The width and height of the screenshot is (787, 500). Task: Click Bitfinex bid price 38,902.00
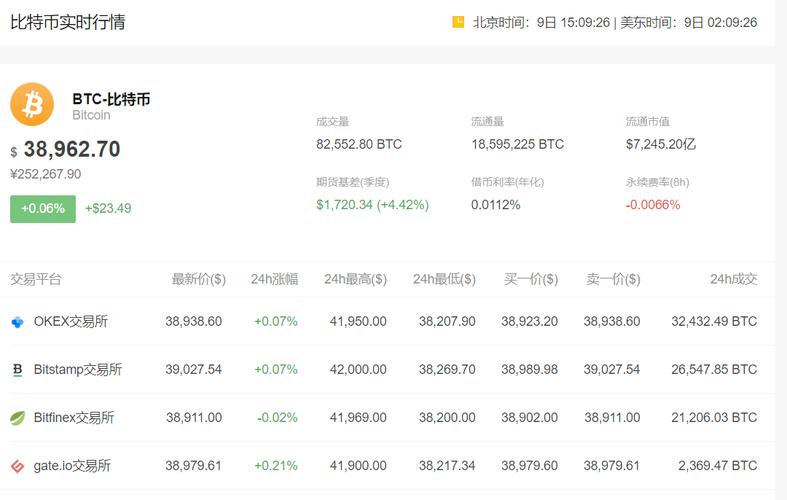(530, 418)
